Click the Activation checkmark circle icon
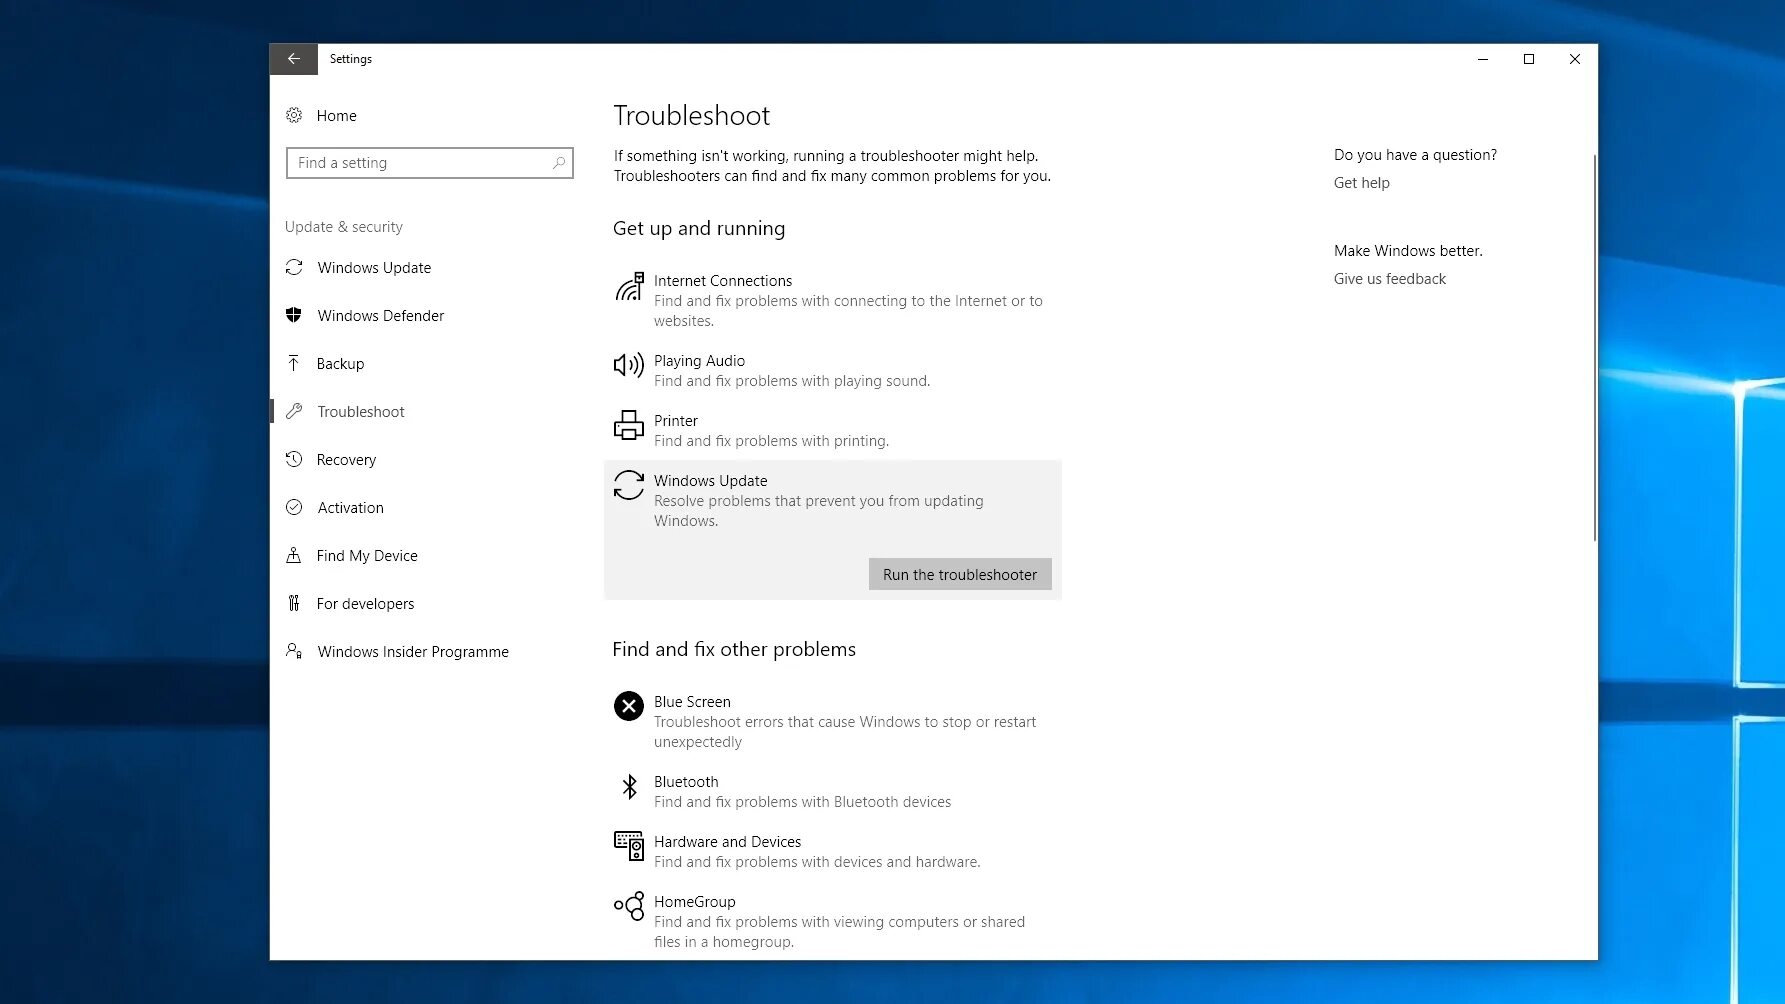The width and height of the screenshot is (1785, 1004). 294,507
